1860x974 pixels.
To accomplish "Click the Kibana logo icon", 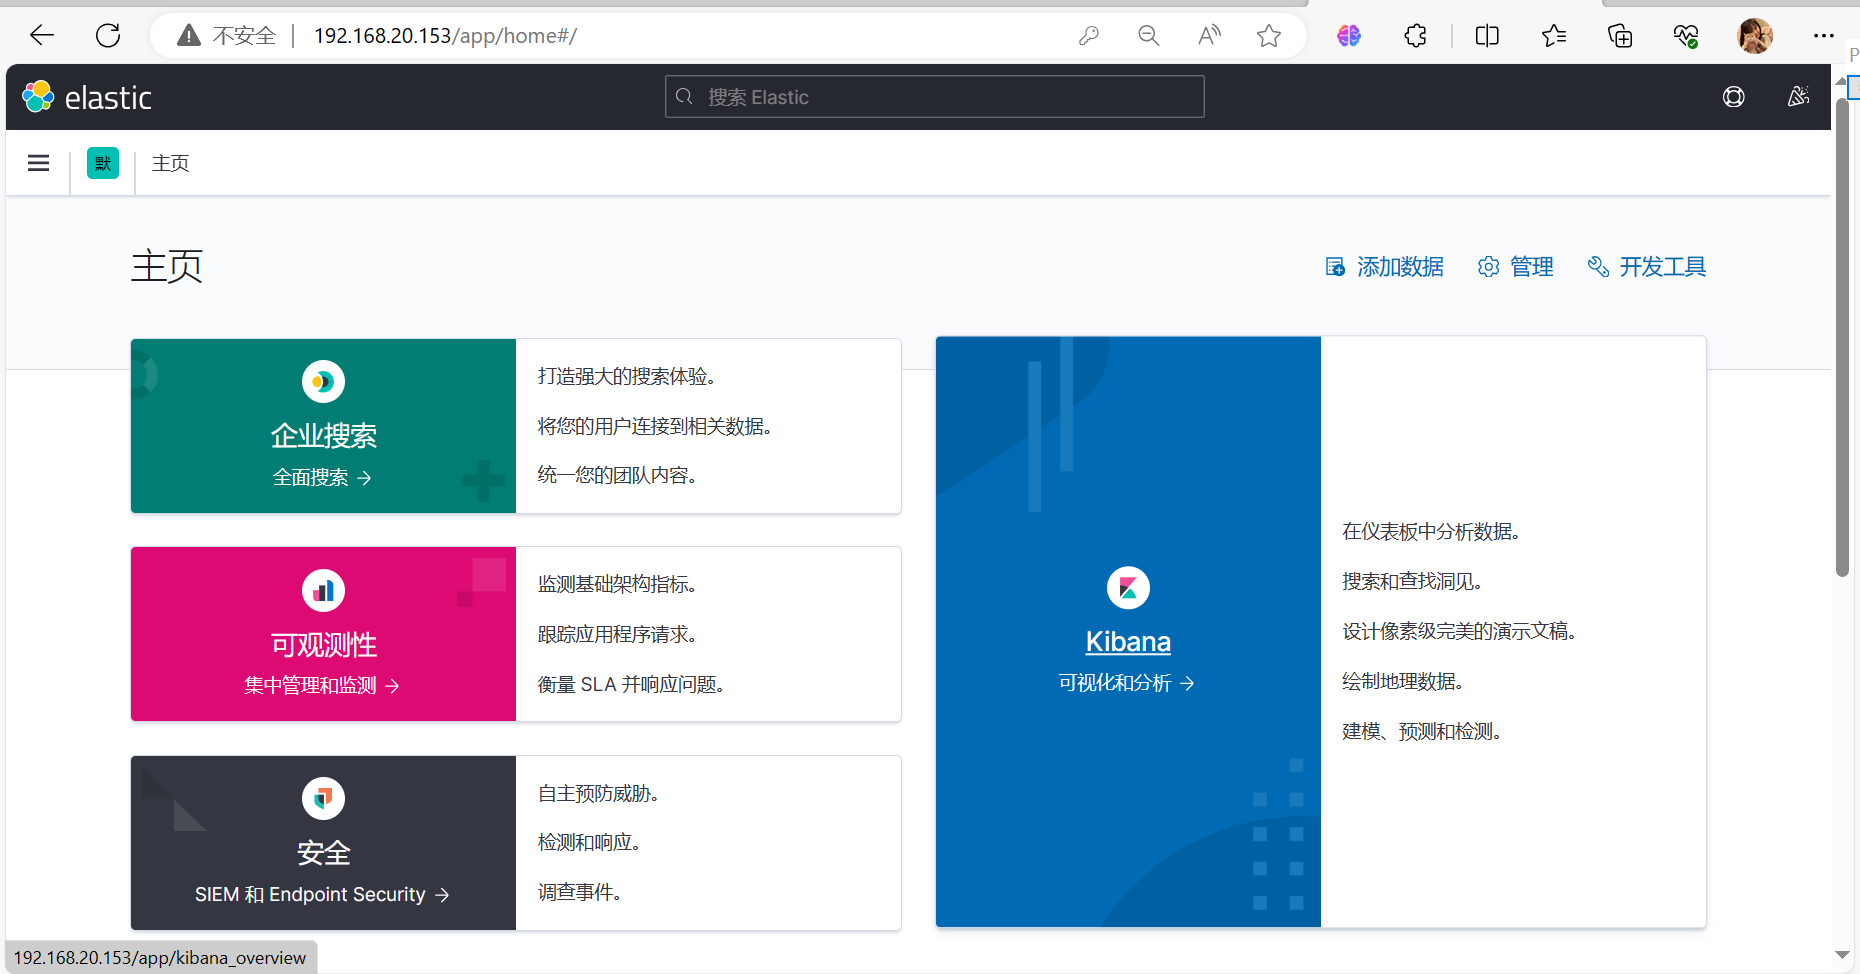I will click(1128, 588).
